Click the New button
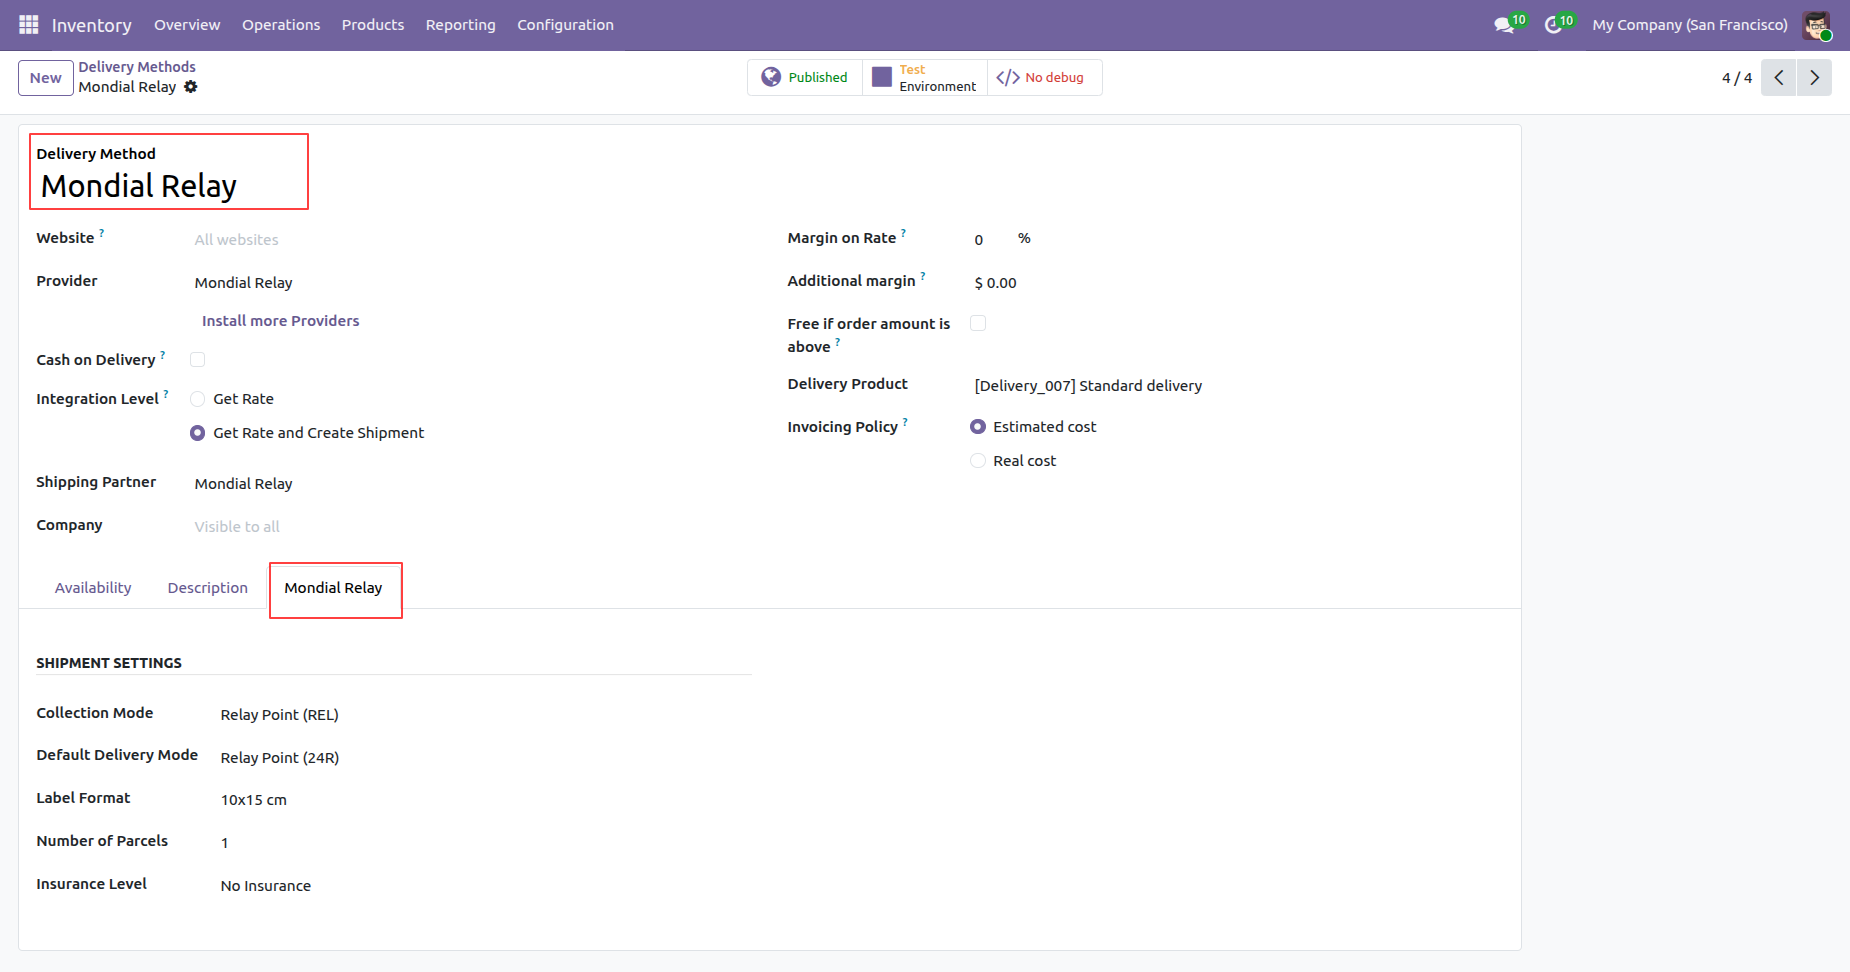Image resolution: width=1850 pixels, height=972 pixels. [46, 78]
